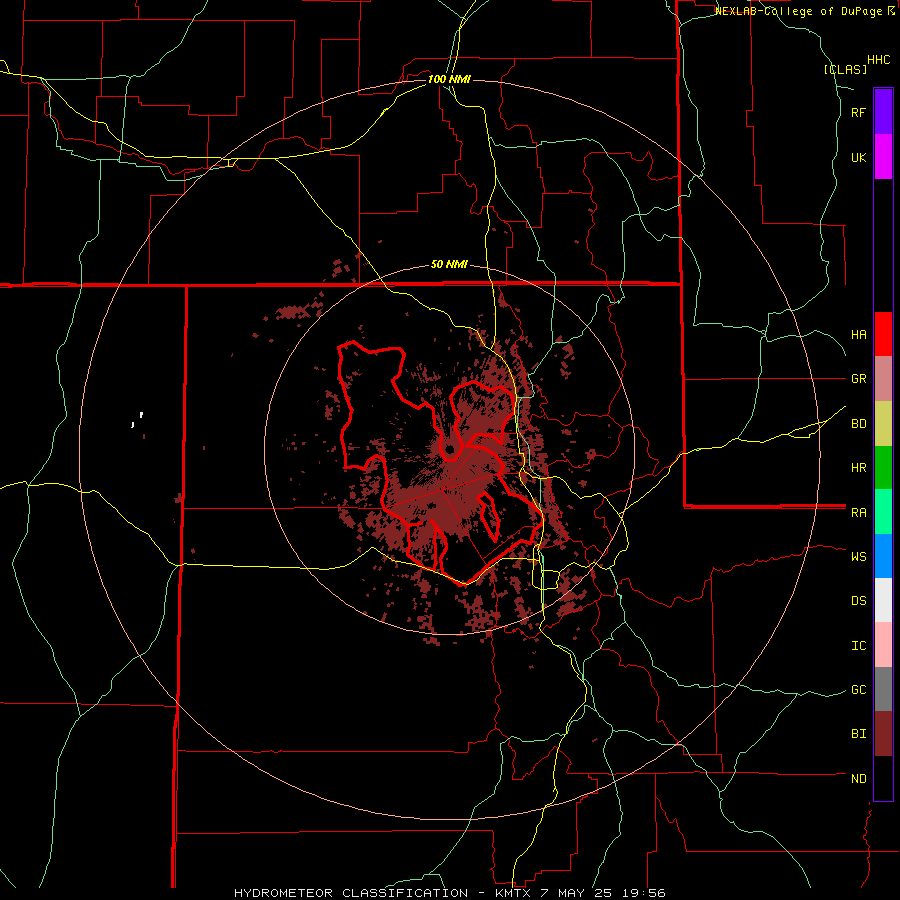This screenshot has height=900, width=900.
Task: Click the "HHC" product label
Action: click(879, 60)
